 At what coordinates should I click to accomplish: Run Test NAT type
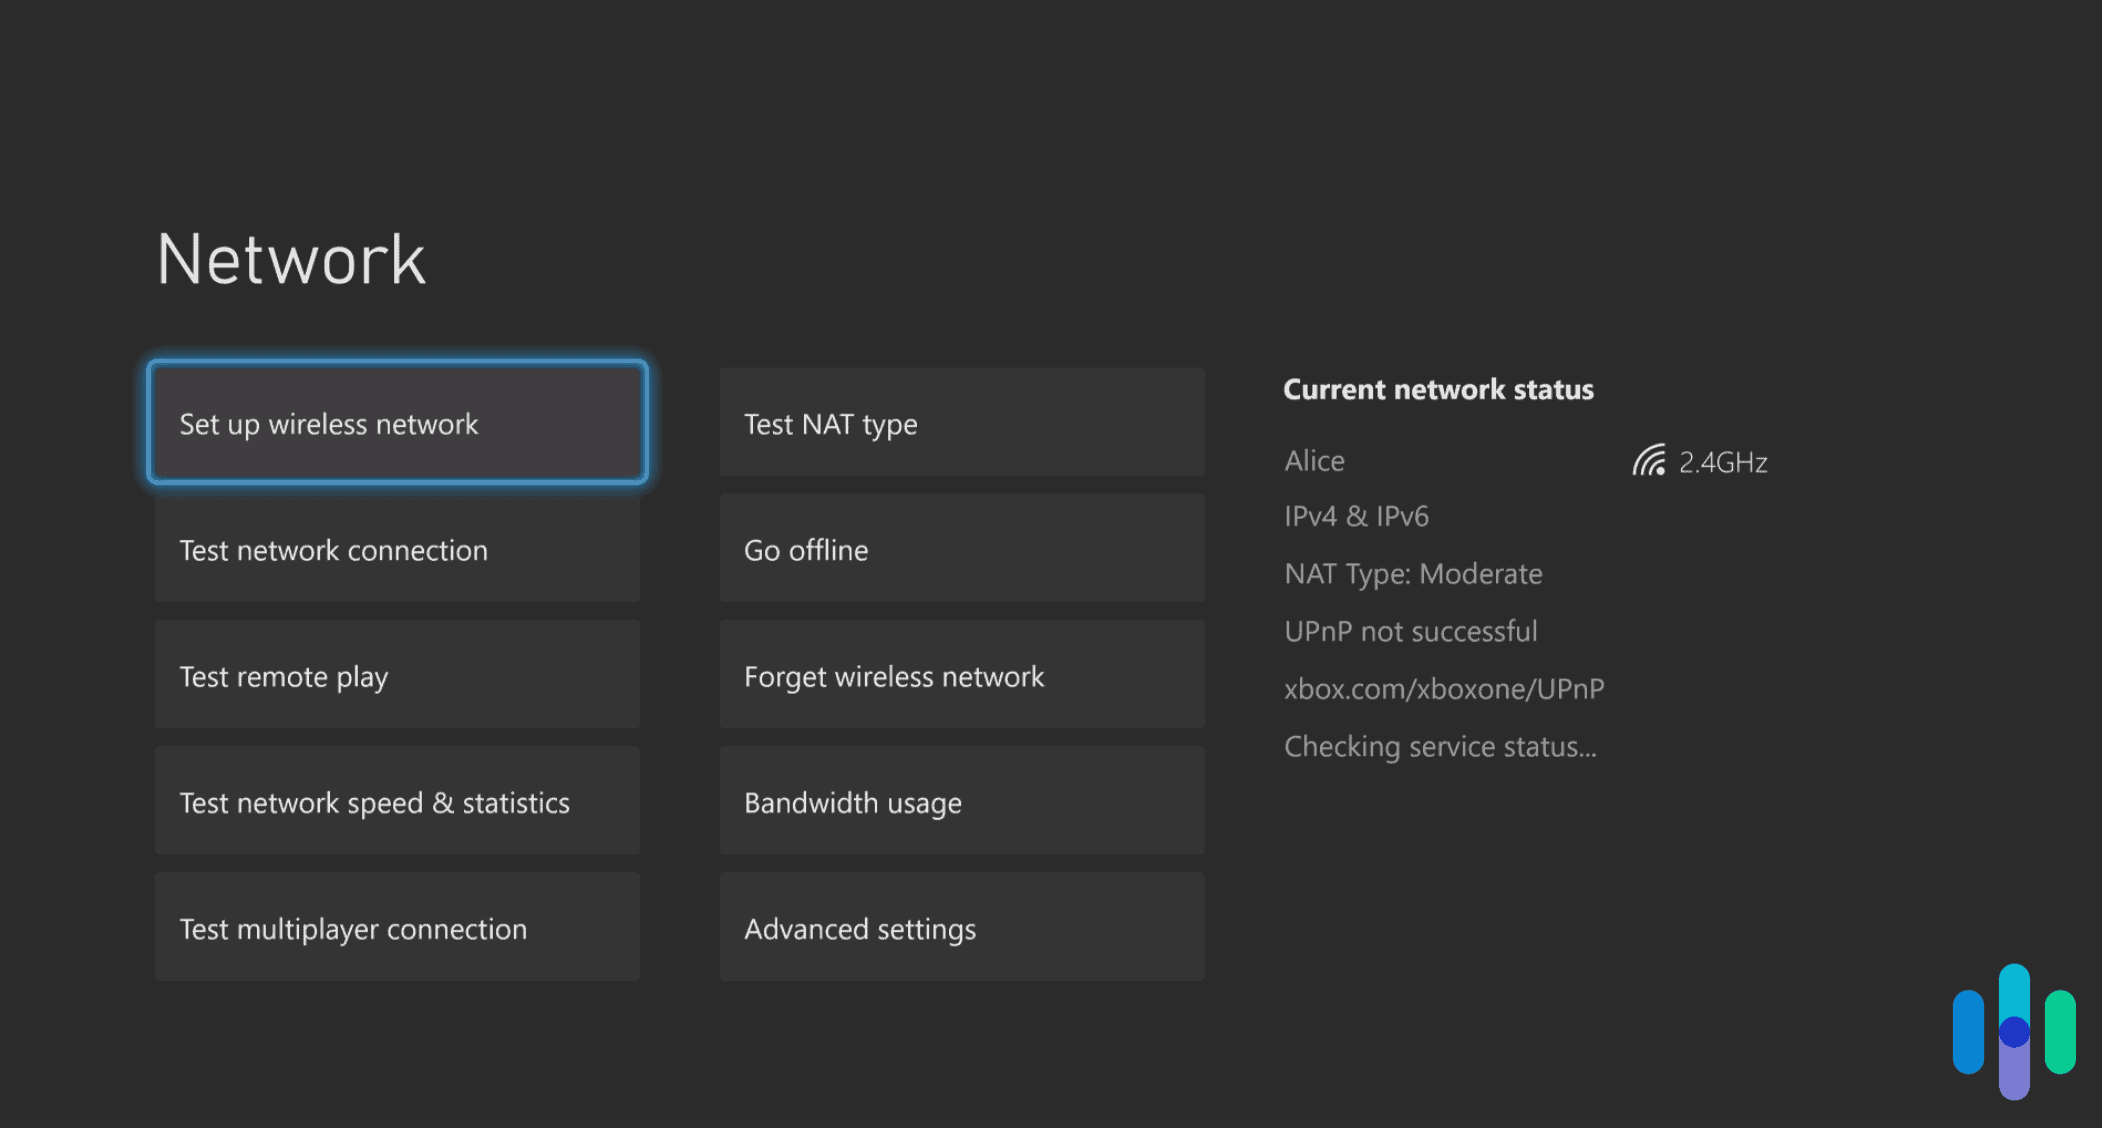[x=960, y=423]
